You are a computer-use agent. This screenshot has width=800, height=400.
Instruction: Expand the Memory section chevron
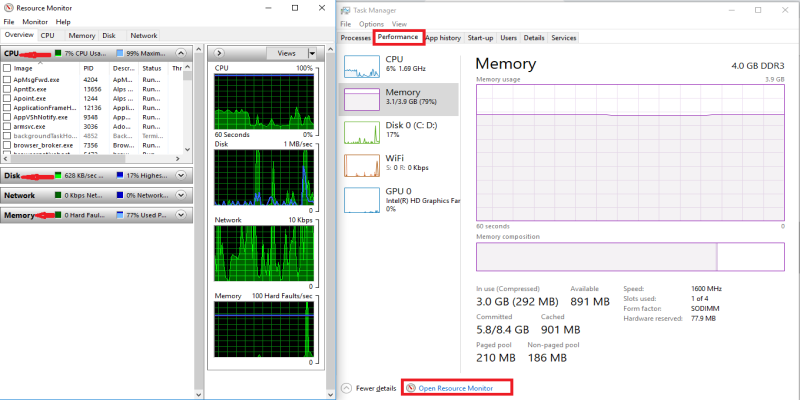[181, 215]
